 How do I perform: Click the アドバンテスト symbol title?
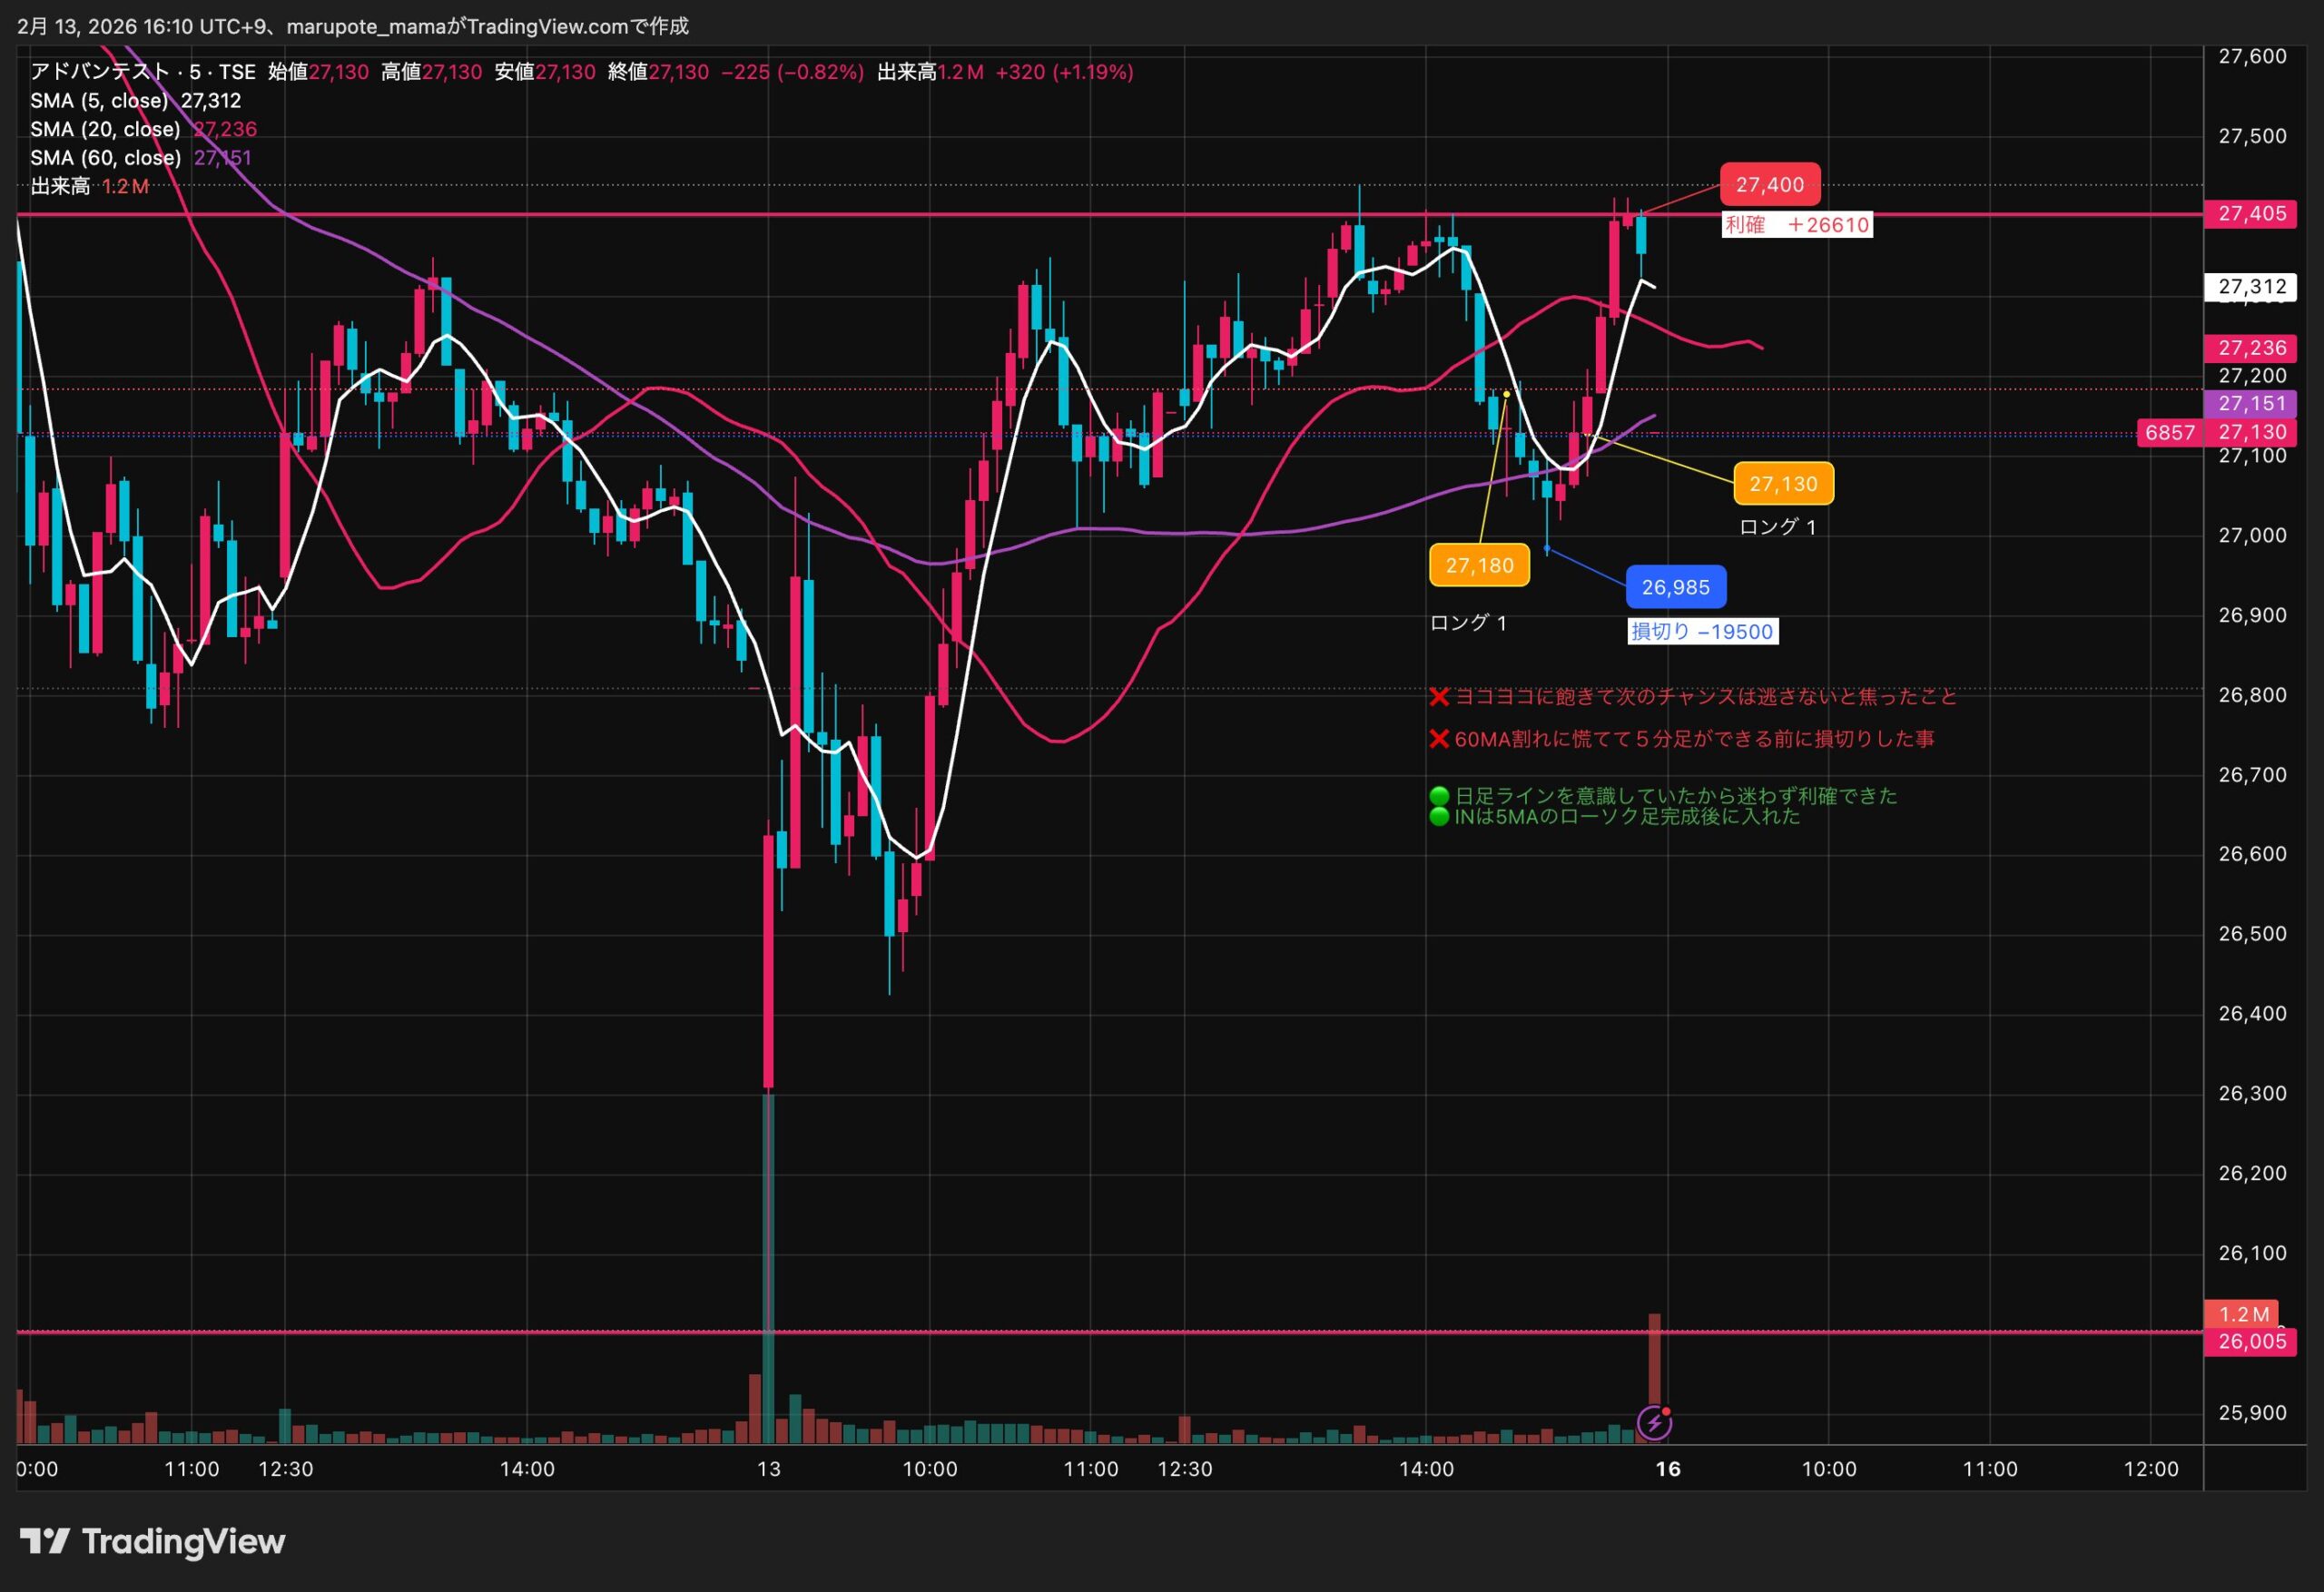(100, 72)
